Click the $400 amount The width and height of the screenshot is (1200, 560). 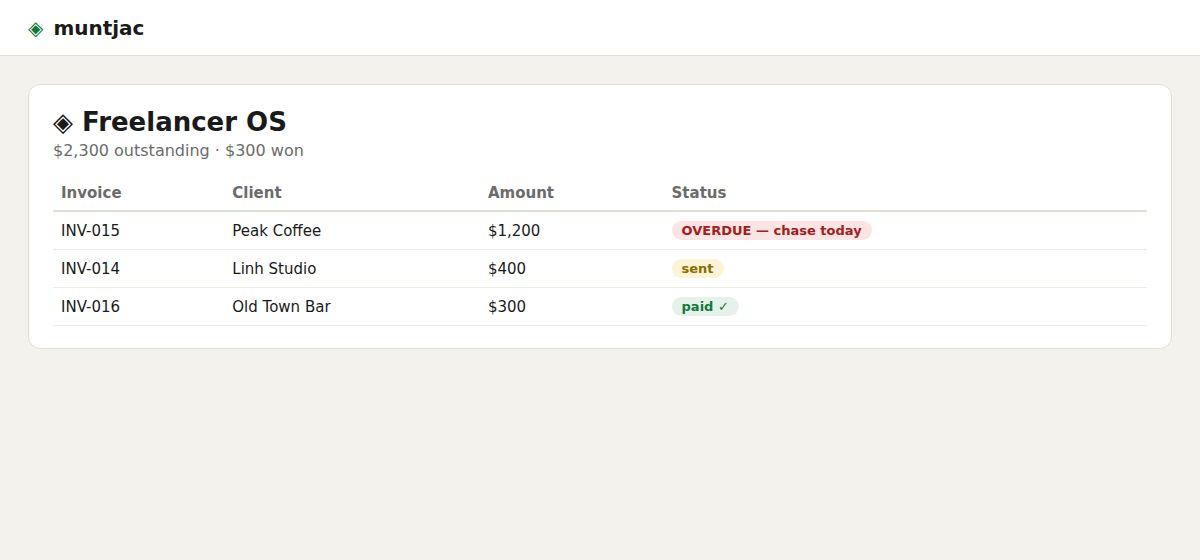point(507,269)
